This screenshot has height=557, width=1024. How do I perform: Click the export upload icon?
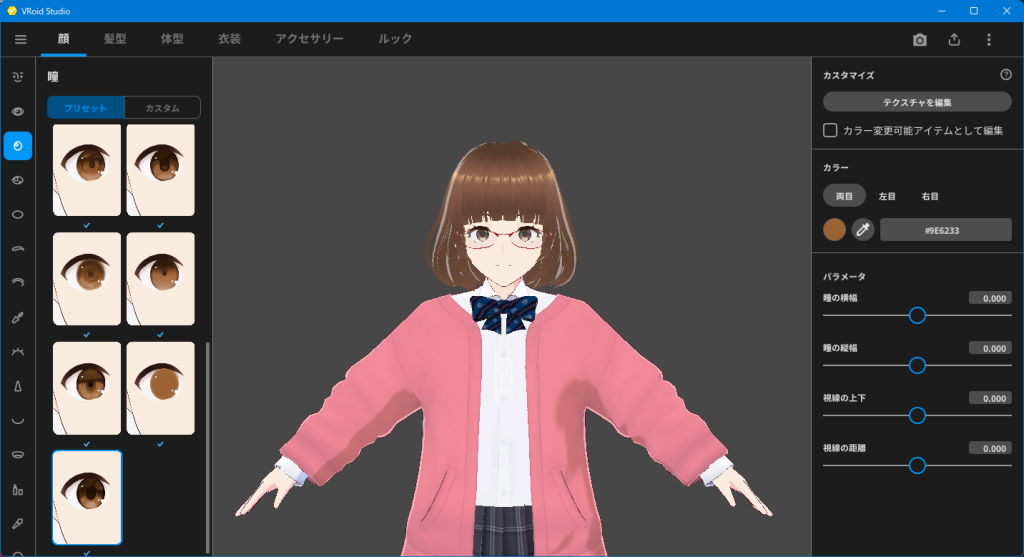point(954,40)
